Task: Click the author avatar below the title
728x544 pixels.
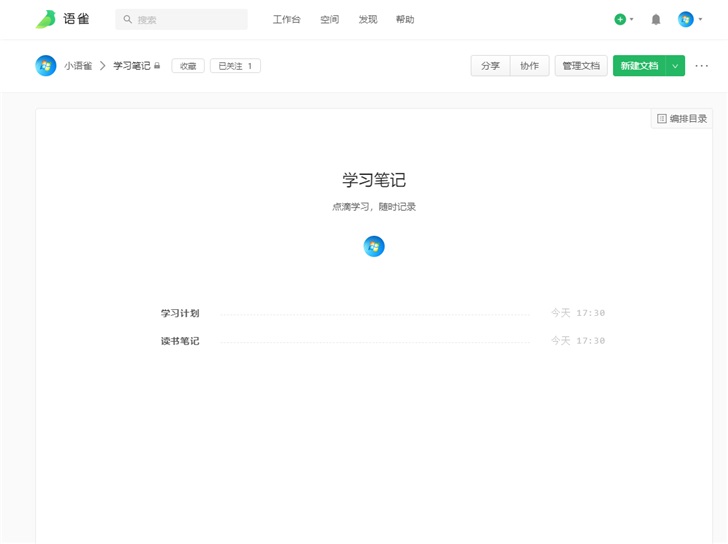Action: [x=374, y=246]
